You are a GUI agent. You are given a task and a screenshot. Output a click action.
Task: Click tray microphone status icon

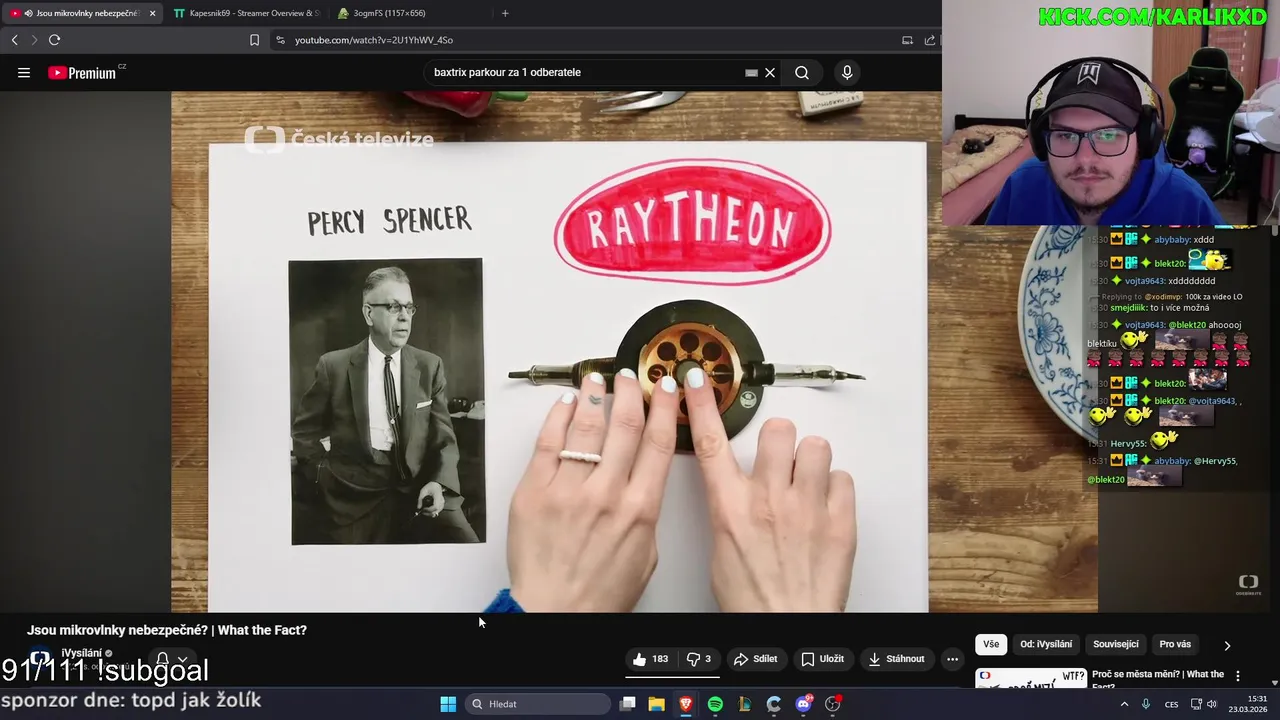[x=1146, y=704]
